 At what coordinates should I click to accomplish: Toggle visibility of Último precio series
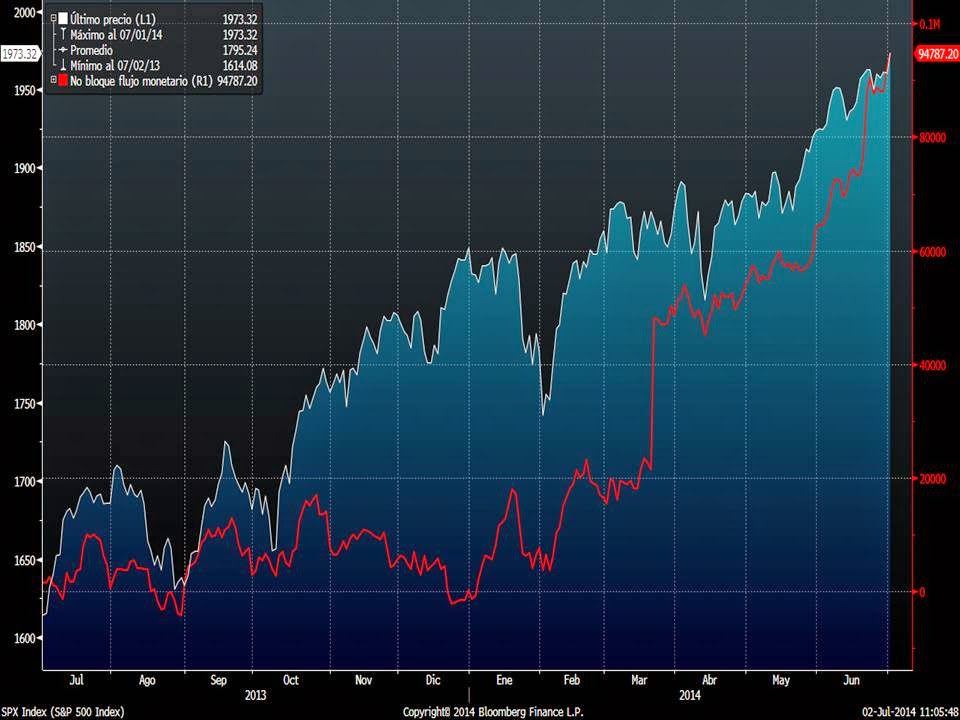pos(64,17)
